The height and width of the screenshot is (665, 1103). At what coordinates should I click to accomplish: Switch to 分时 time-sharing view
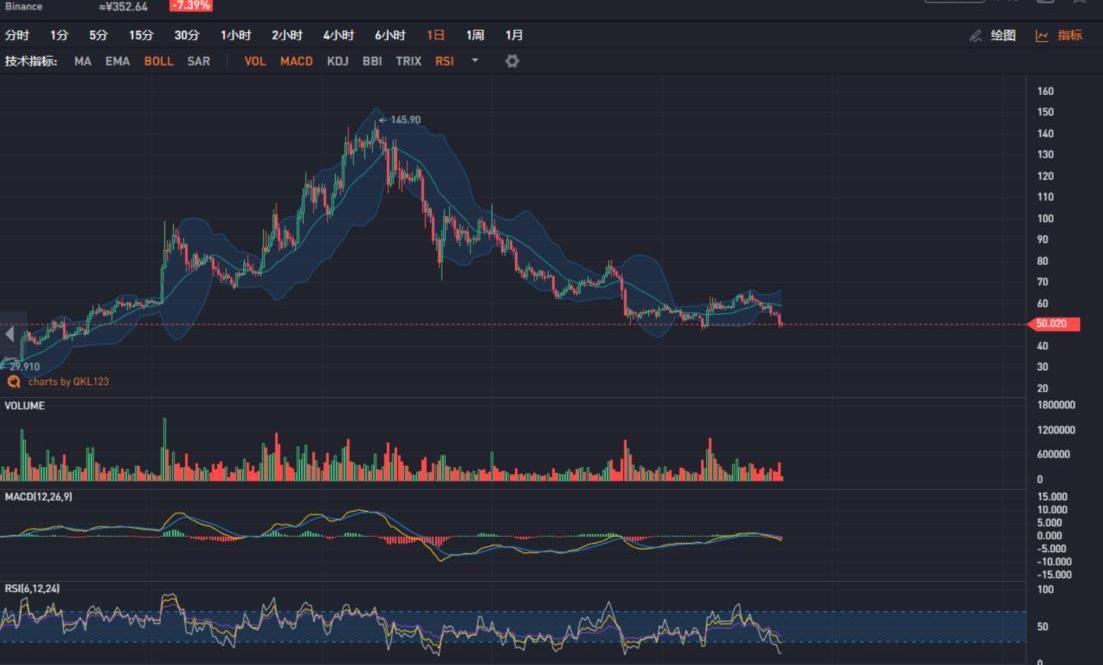pos(17,35)
